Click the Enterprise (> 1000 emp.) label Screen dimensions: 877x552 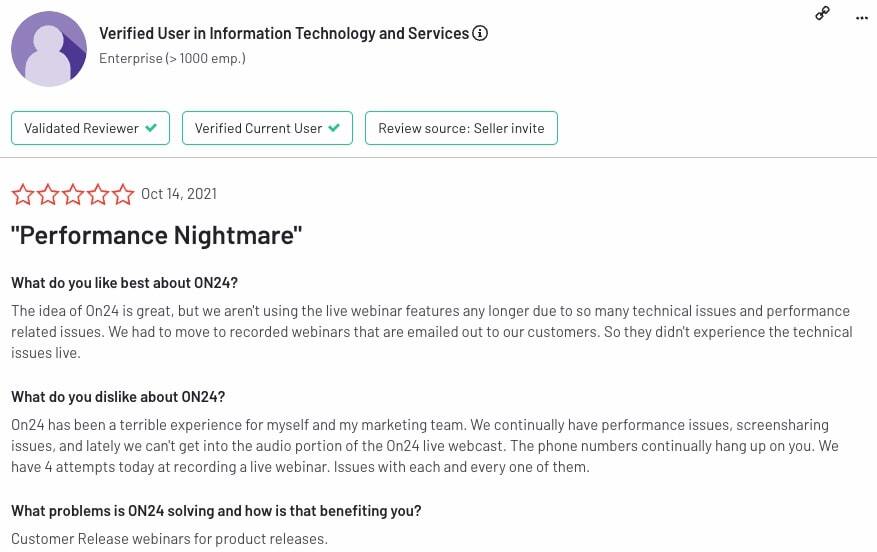(172, 58)
